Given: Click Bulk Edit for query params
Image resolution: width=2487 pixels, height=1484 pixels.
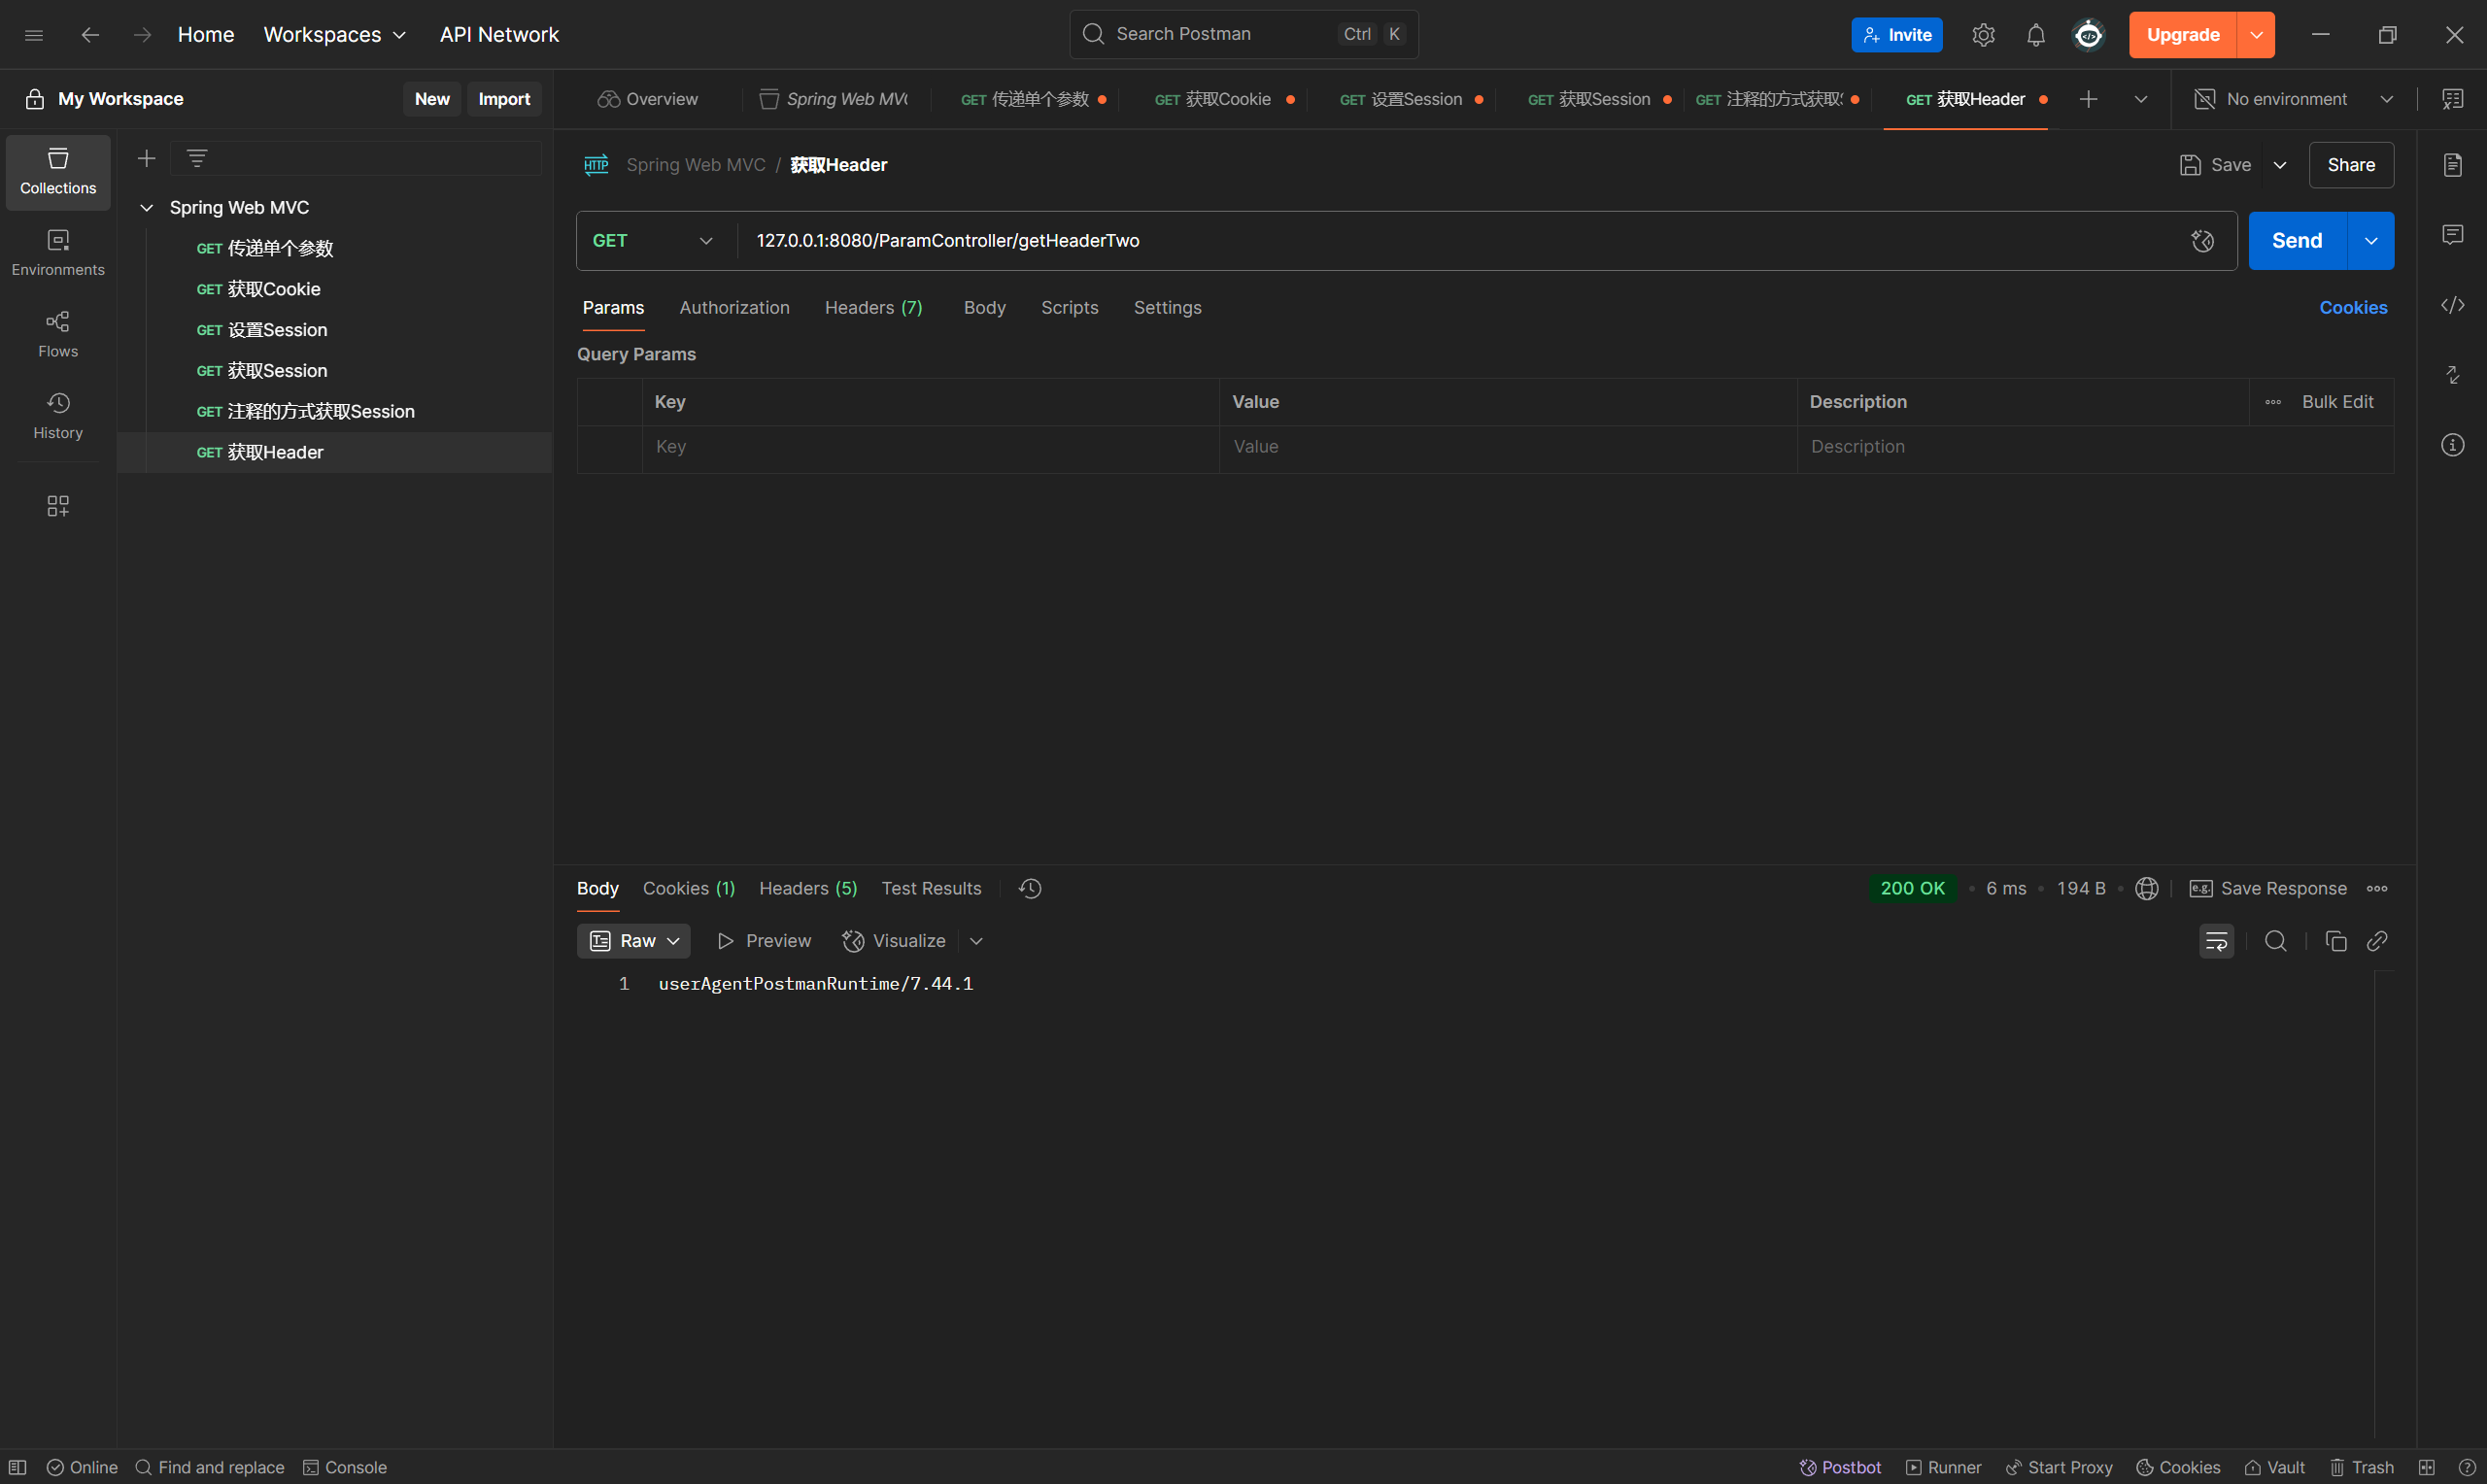Looking at the screenshot, I should click(x=2337, y=402).
